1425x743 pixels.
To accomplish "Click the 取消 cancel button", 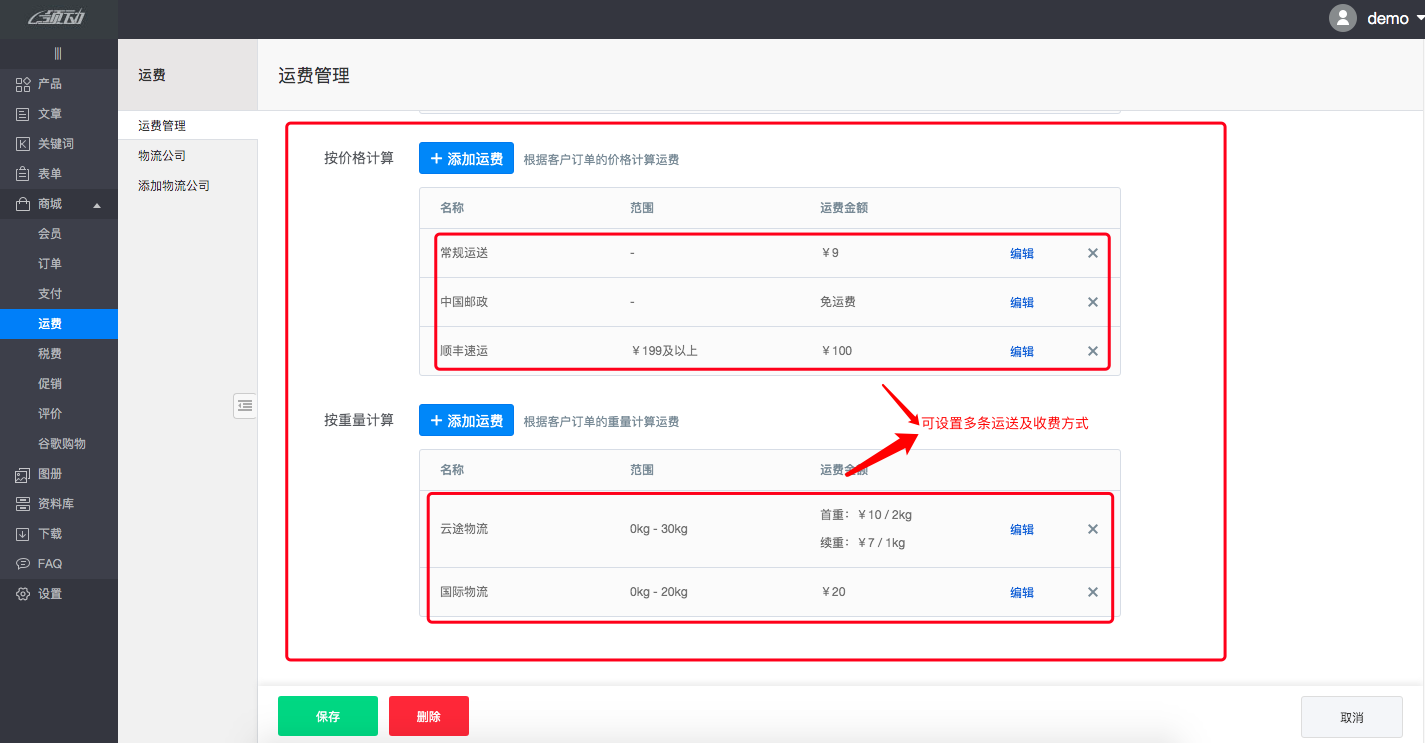I will tap(1351, 717).
